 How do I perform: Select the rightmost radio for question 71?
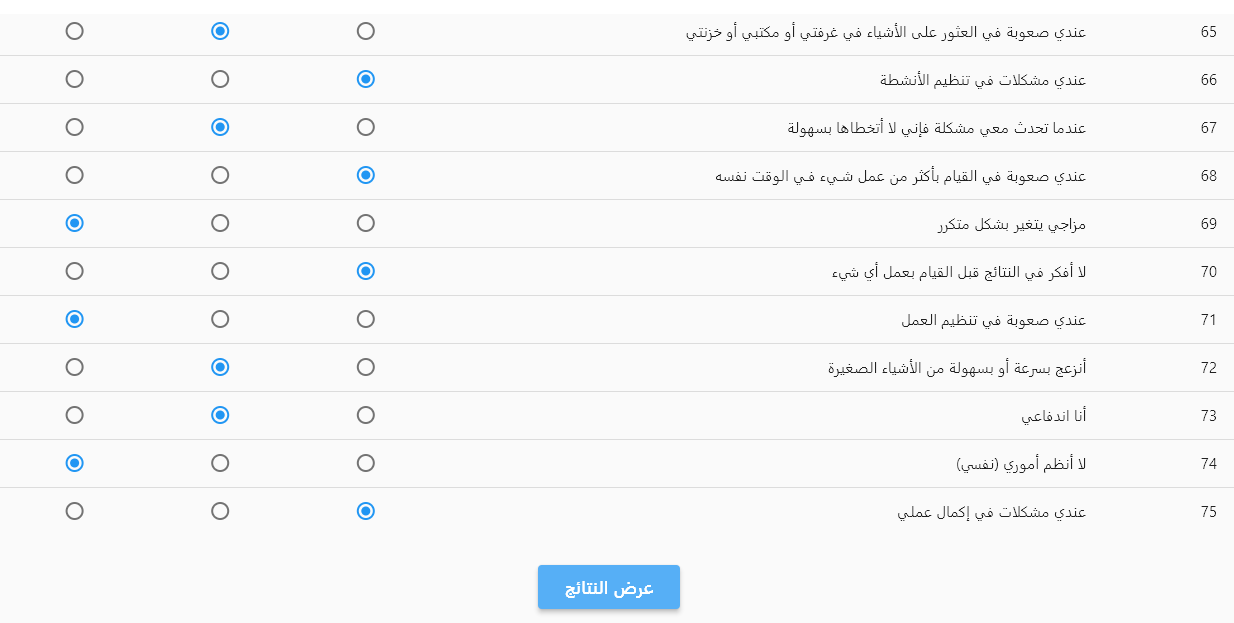coord(366,319)
